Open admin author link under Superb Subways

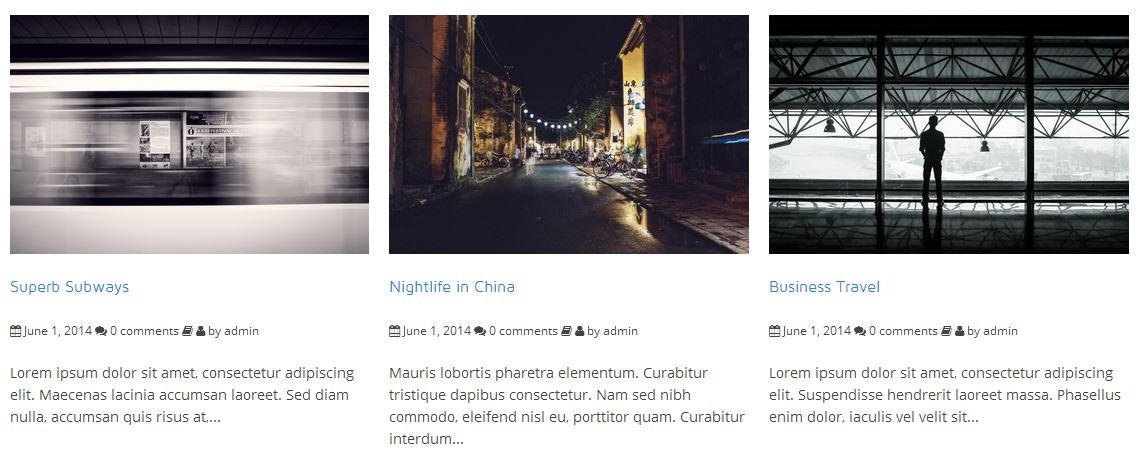click(241, 331)
